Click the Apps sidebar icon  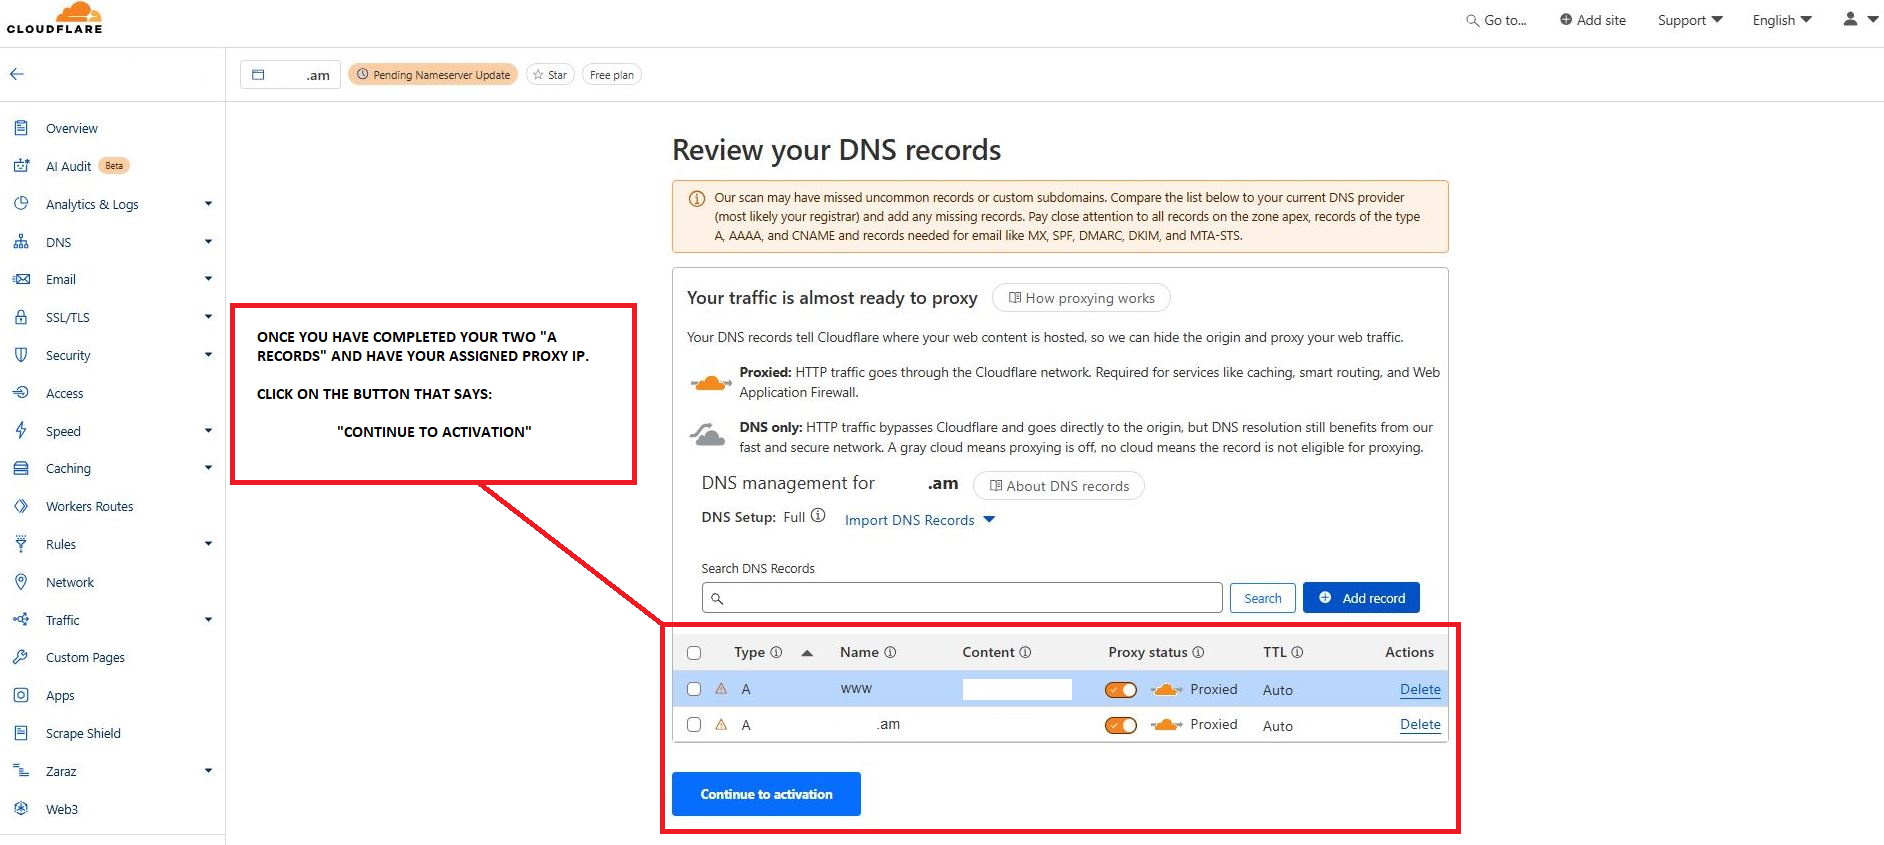point(21,695)
